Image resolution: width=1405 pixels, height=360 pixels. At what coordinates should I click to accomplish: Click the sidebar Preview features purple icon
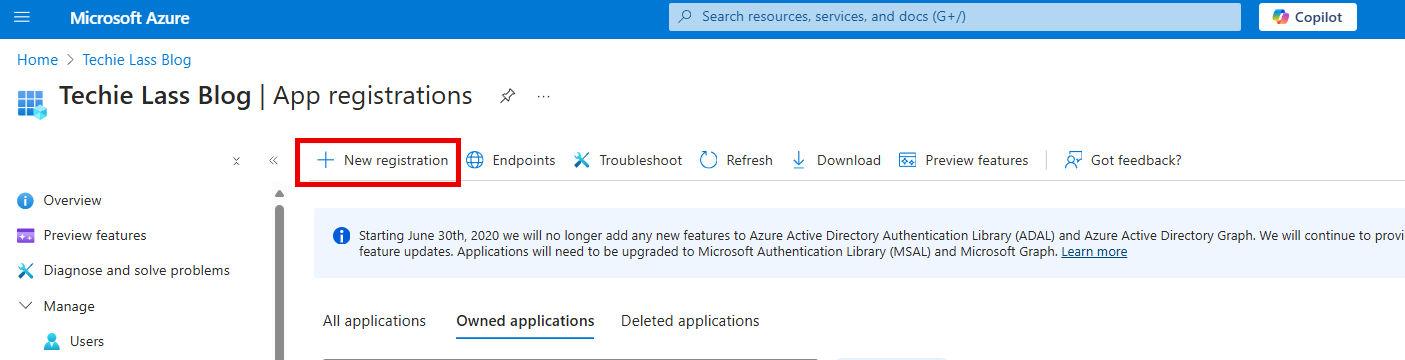(26, 236)
